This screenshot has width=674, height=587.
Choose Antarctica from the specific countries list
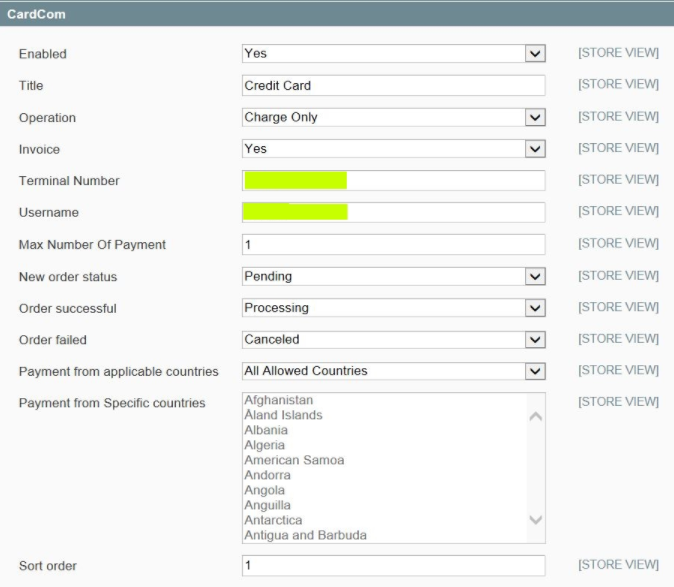point(273,520)
